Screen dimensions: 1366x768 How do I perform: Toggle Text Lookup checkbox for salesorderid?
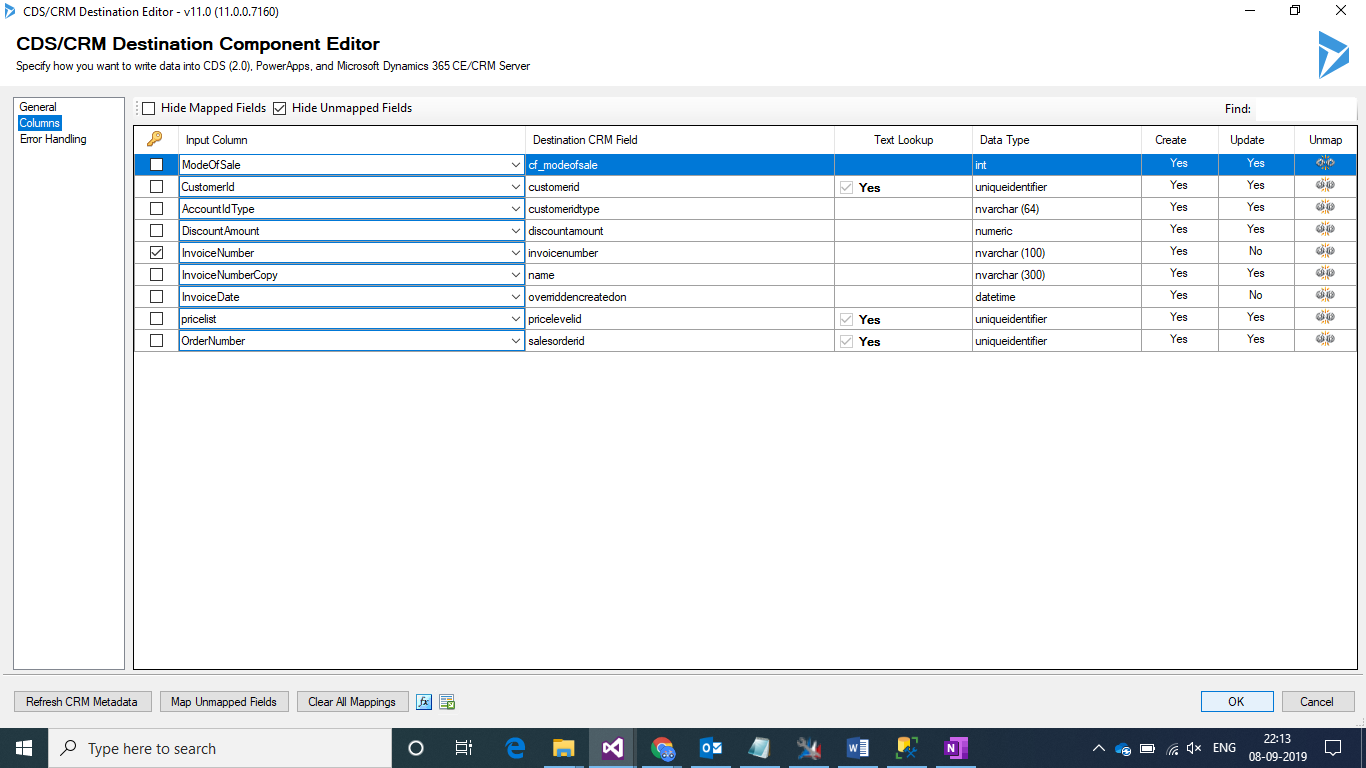[847, 341]
